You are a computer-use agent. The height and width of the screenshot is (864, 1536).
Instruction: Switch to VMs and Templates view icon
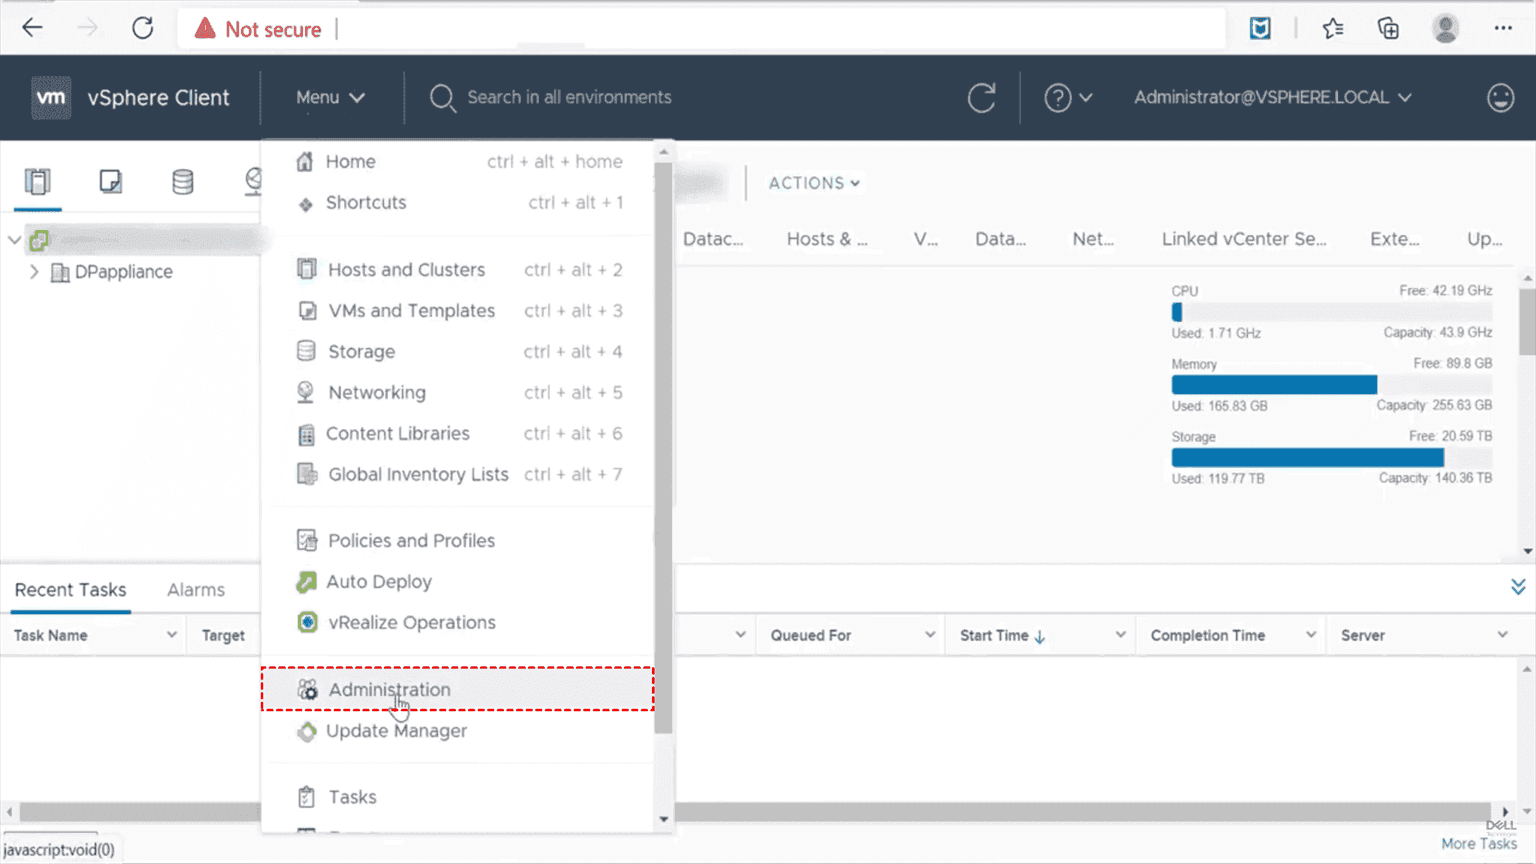click(110, 182)
